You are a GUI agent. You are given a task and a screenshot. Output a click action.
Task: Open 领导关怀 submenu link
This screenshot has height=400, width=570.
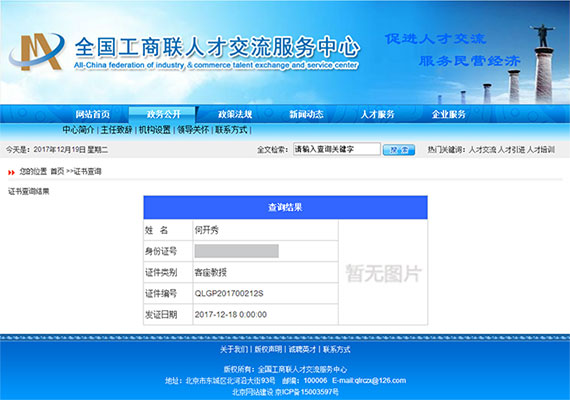click(193, 130)
